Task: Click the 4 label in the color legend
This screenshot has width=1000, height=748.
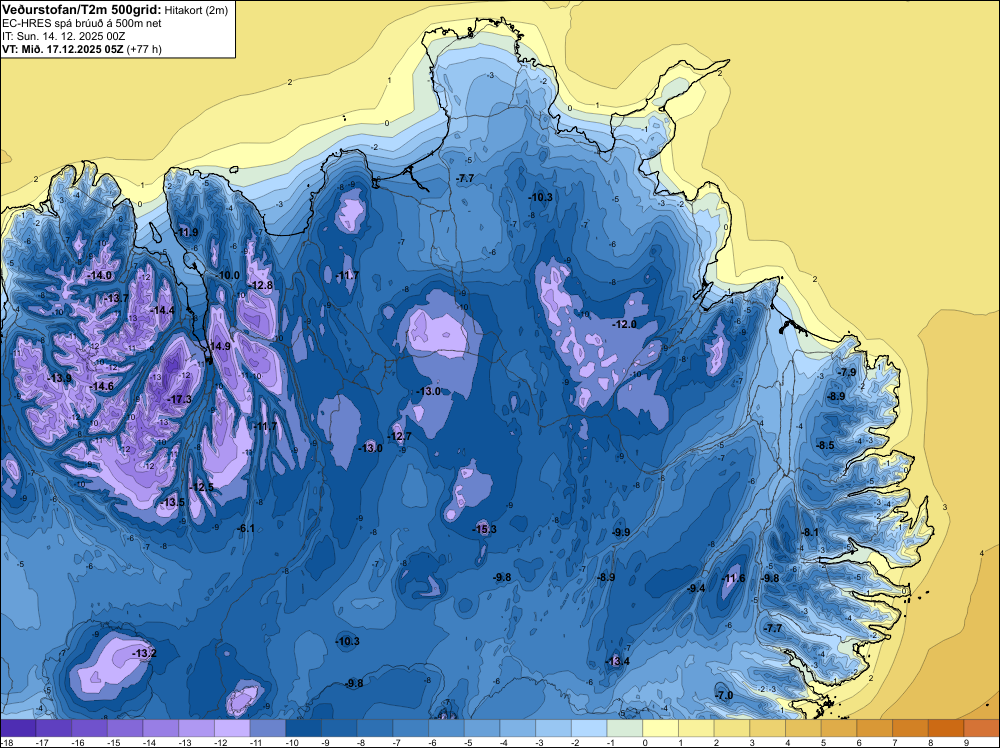Action: tap(788, 742)
